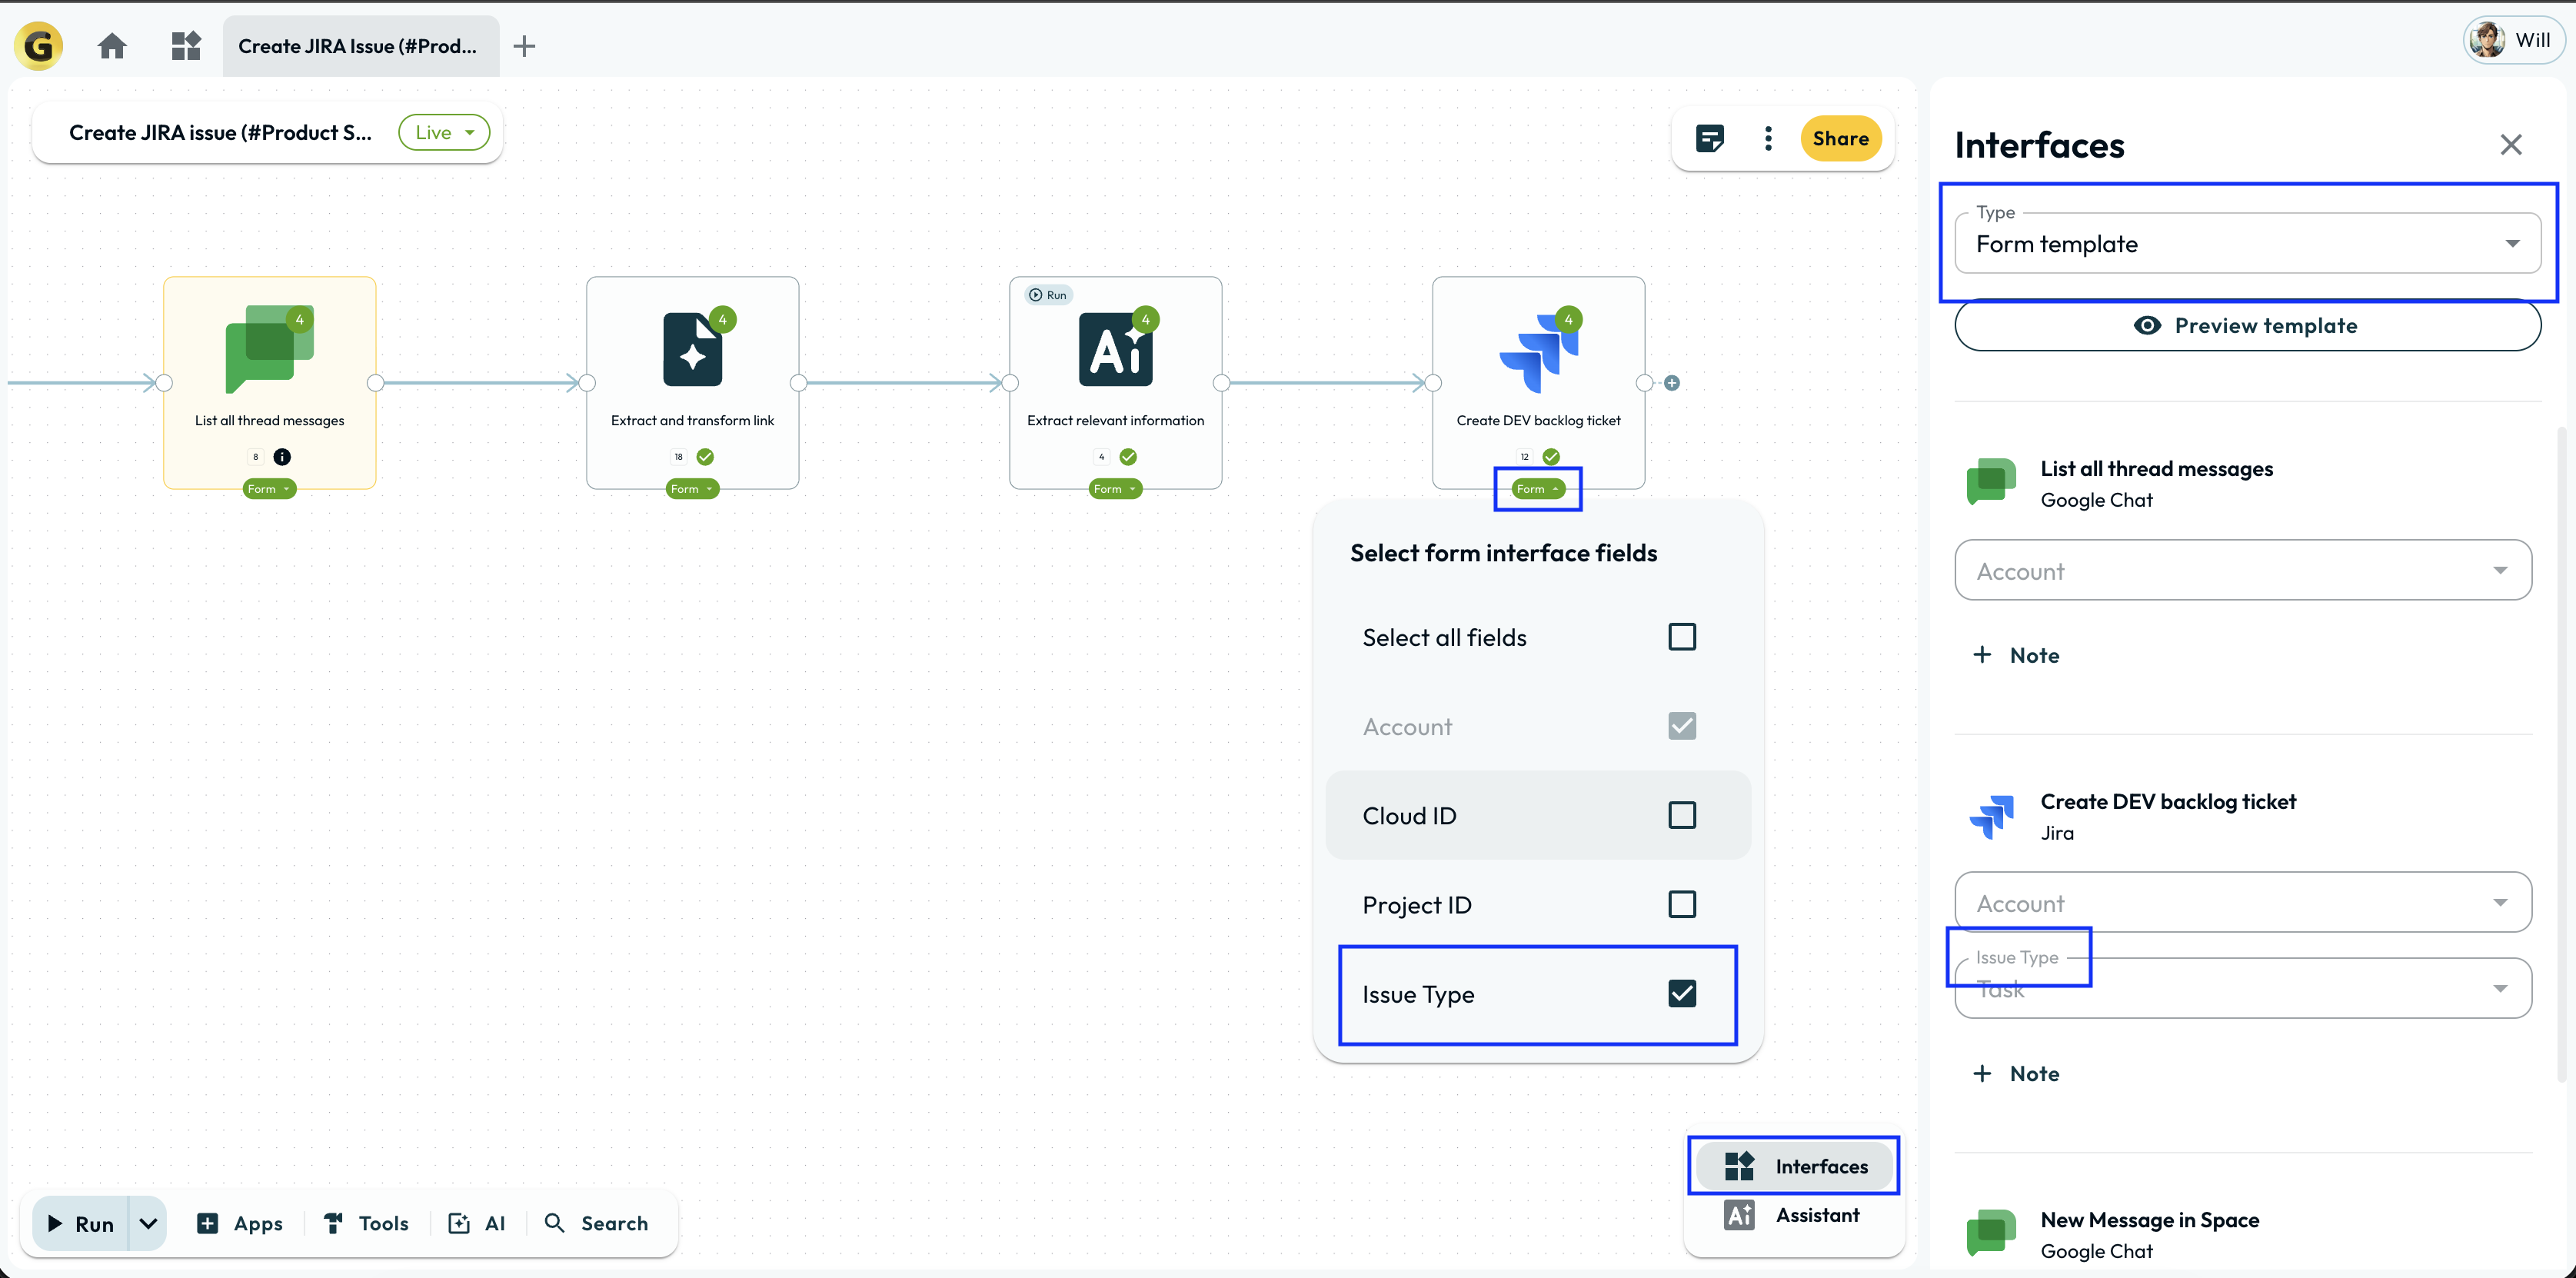Screen dimensions: 2576x1278
Task: Add a Note under Google Chat section
Action: point(2015,656)
